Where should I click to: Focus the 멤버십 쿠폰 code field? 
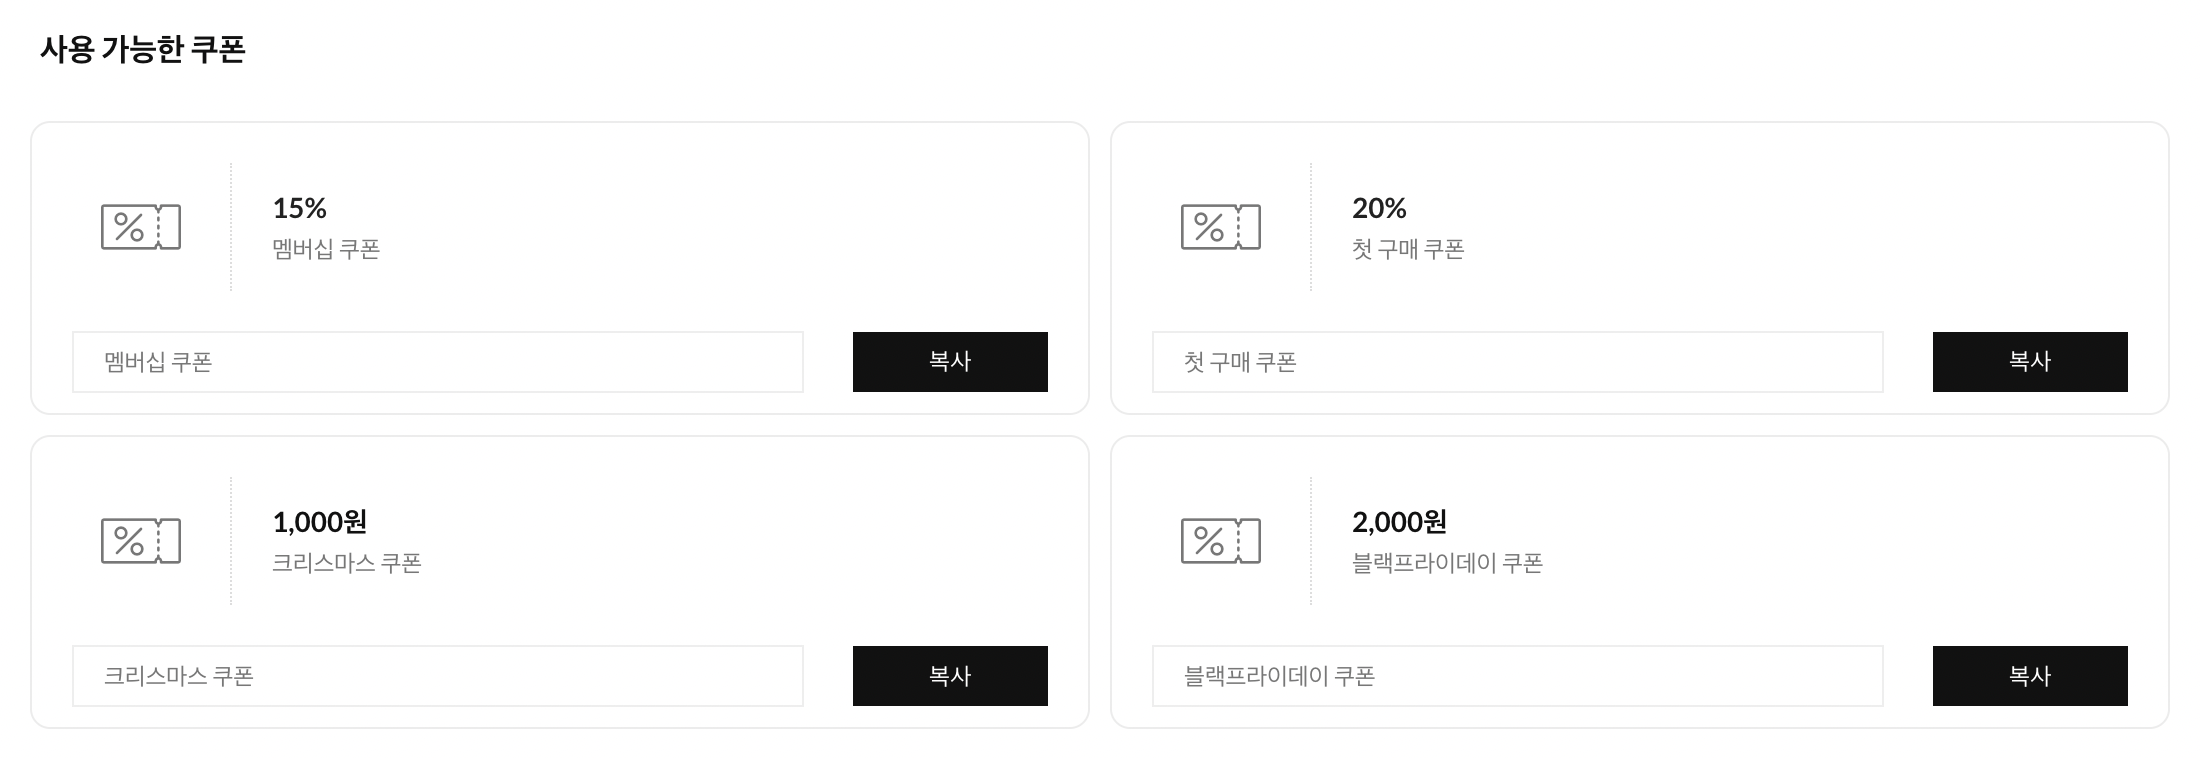(438, 362)
